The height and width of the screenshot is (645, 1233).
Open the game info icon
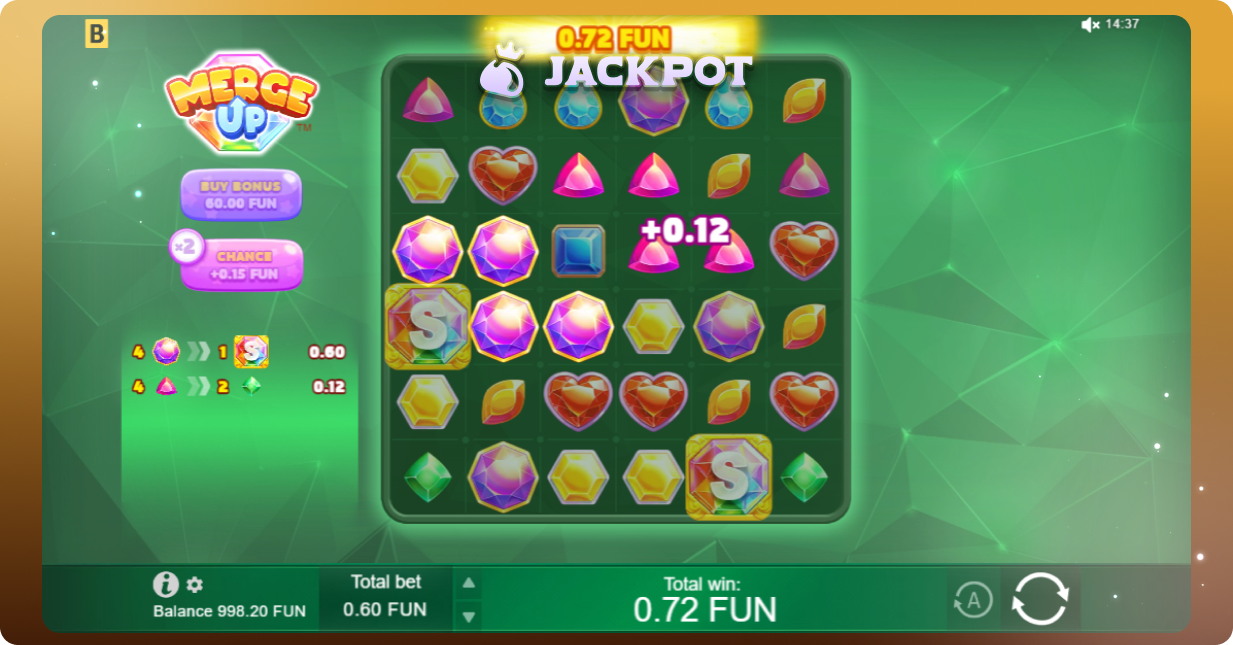click(x=165, y=585)
